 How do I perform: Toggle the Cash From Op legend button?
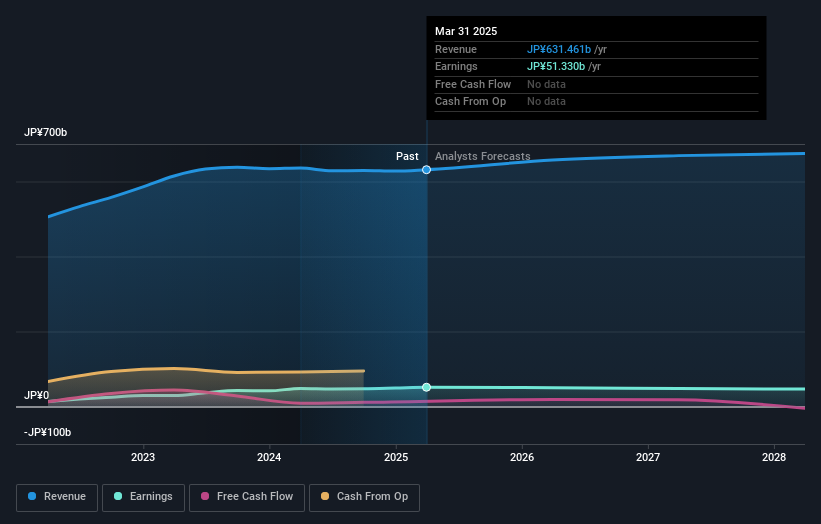pos(364,497)
